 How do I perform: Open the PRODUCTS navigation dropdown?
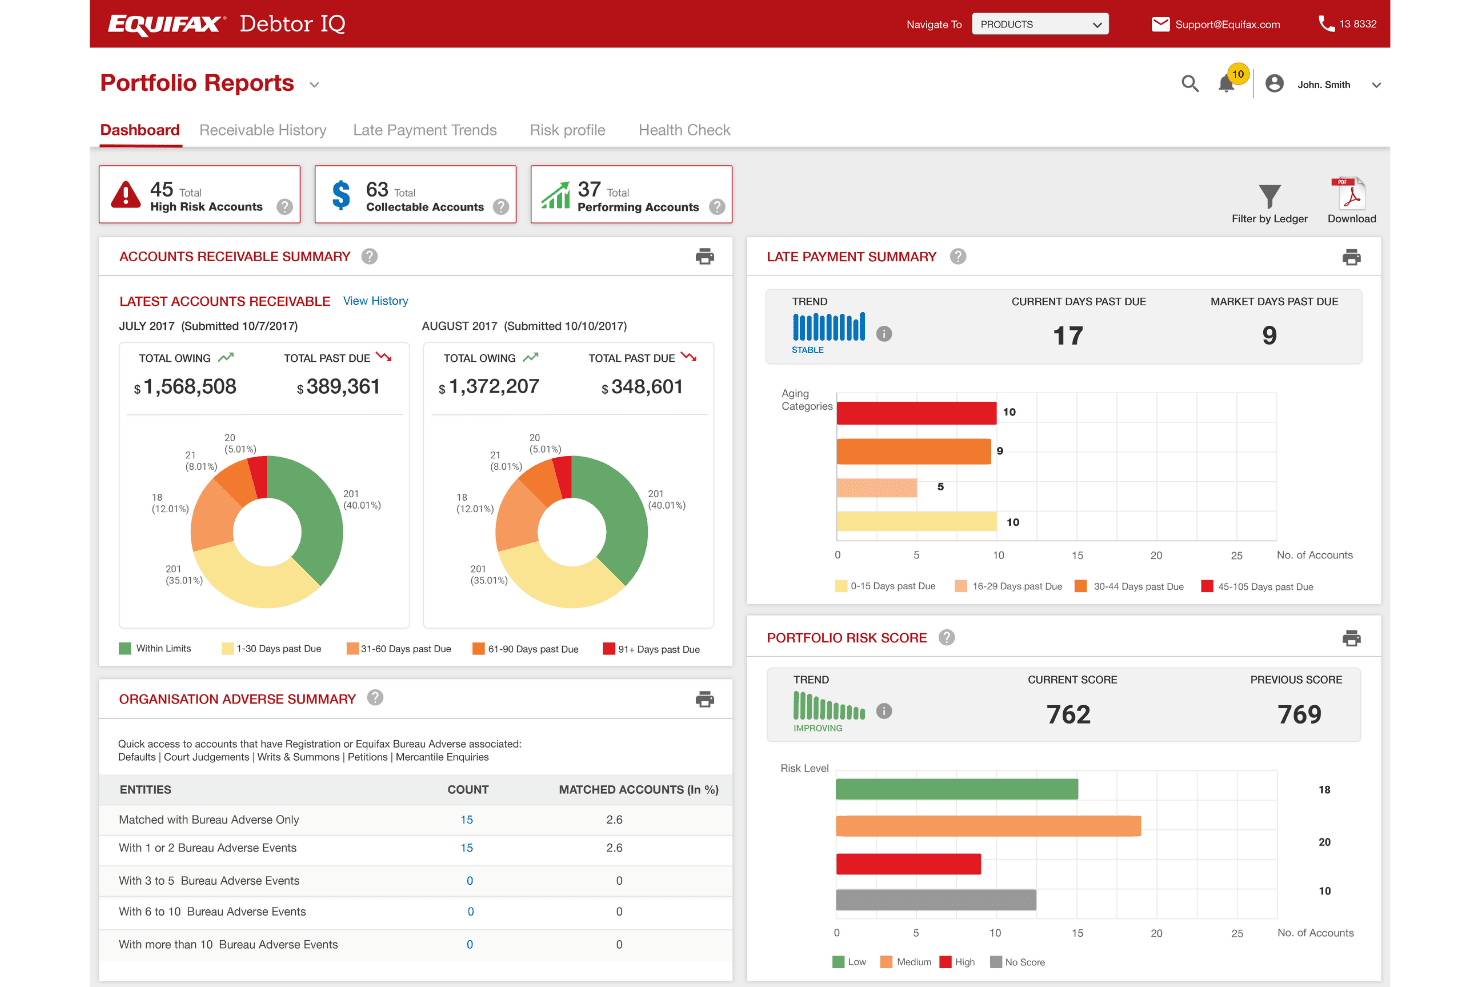pyautogui.click(x=1040, y=24)
